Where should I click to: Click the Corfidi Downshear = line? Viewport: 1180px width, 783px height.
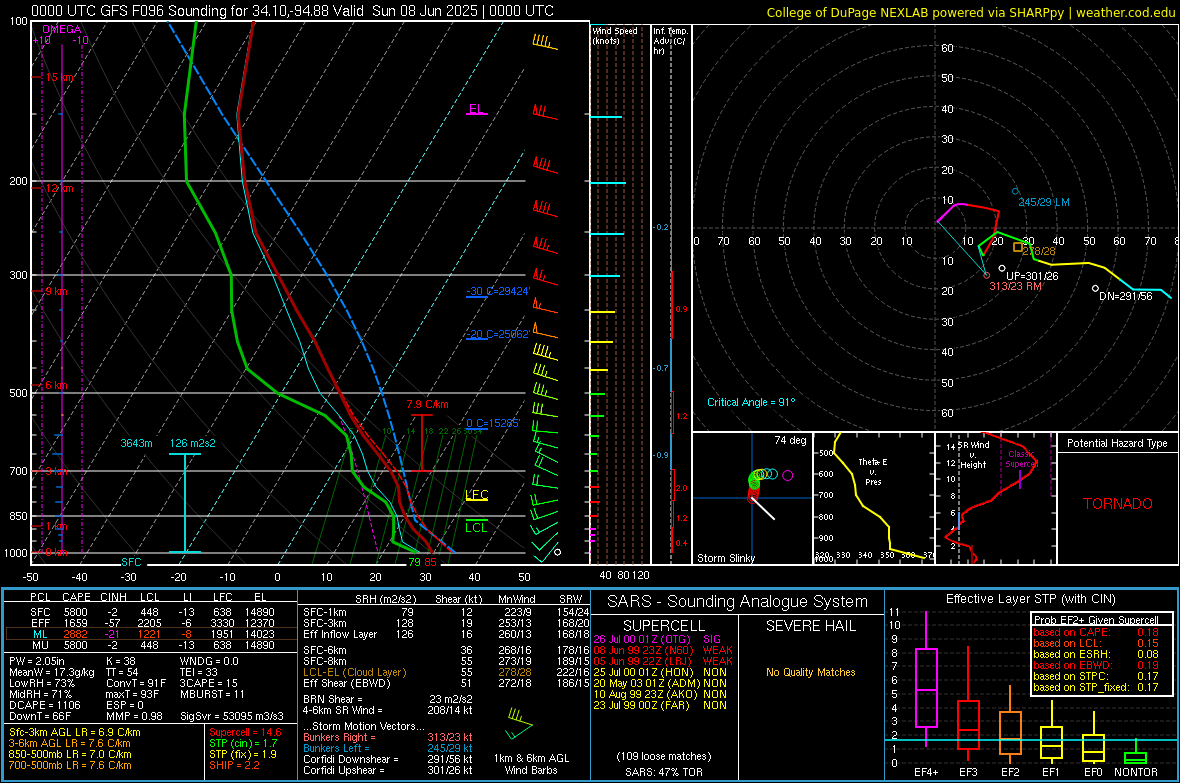(x=388, y=759)
